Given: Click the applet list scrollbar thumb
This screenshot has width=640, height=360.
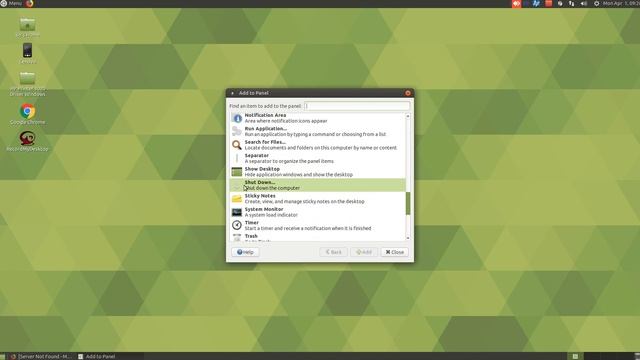Looking at the screenshot, I should tap(408, 203).
